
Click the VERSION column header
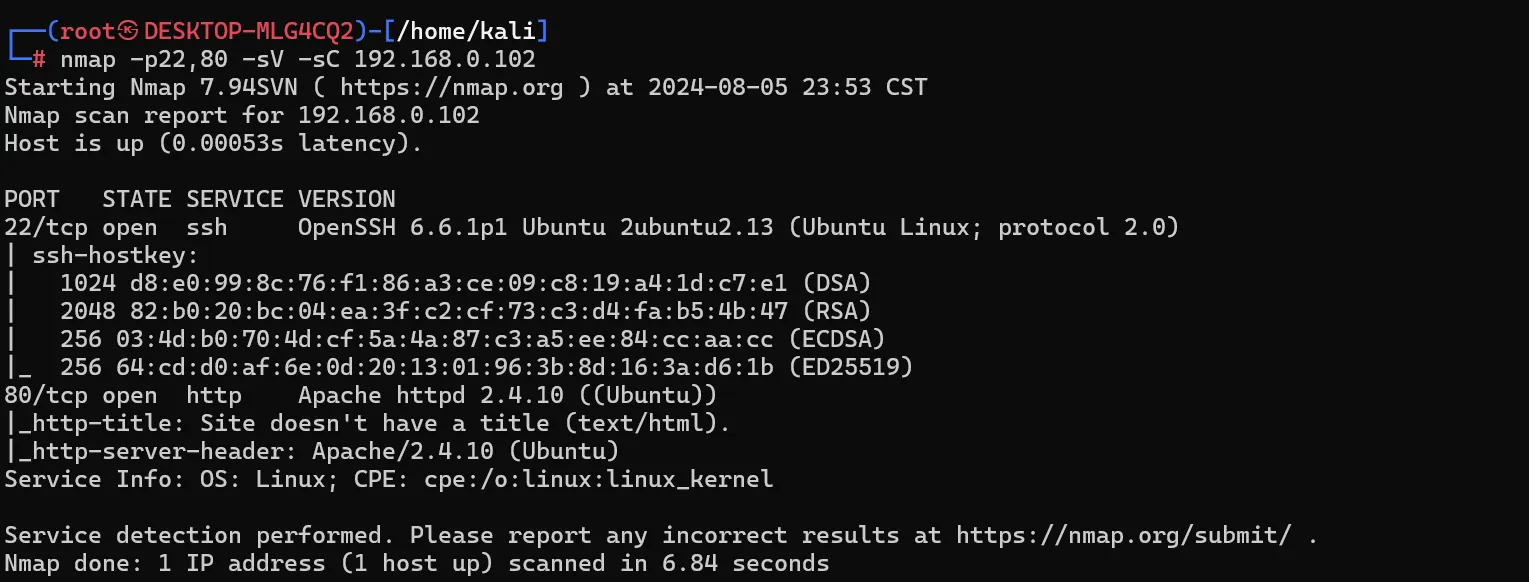(347, 199)
